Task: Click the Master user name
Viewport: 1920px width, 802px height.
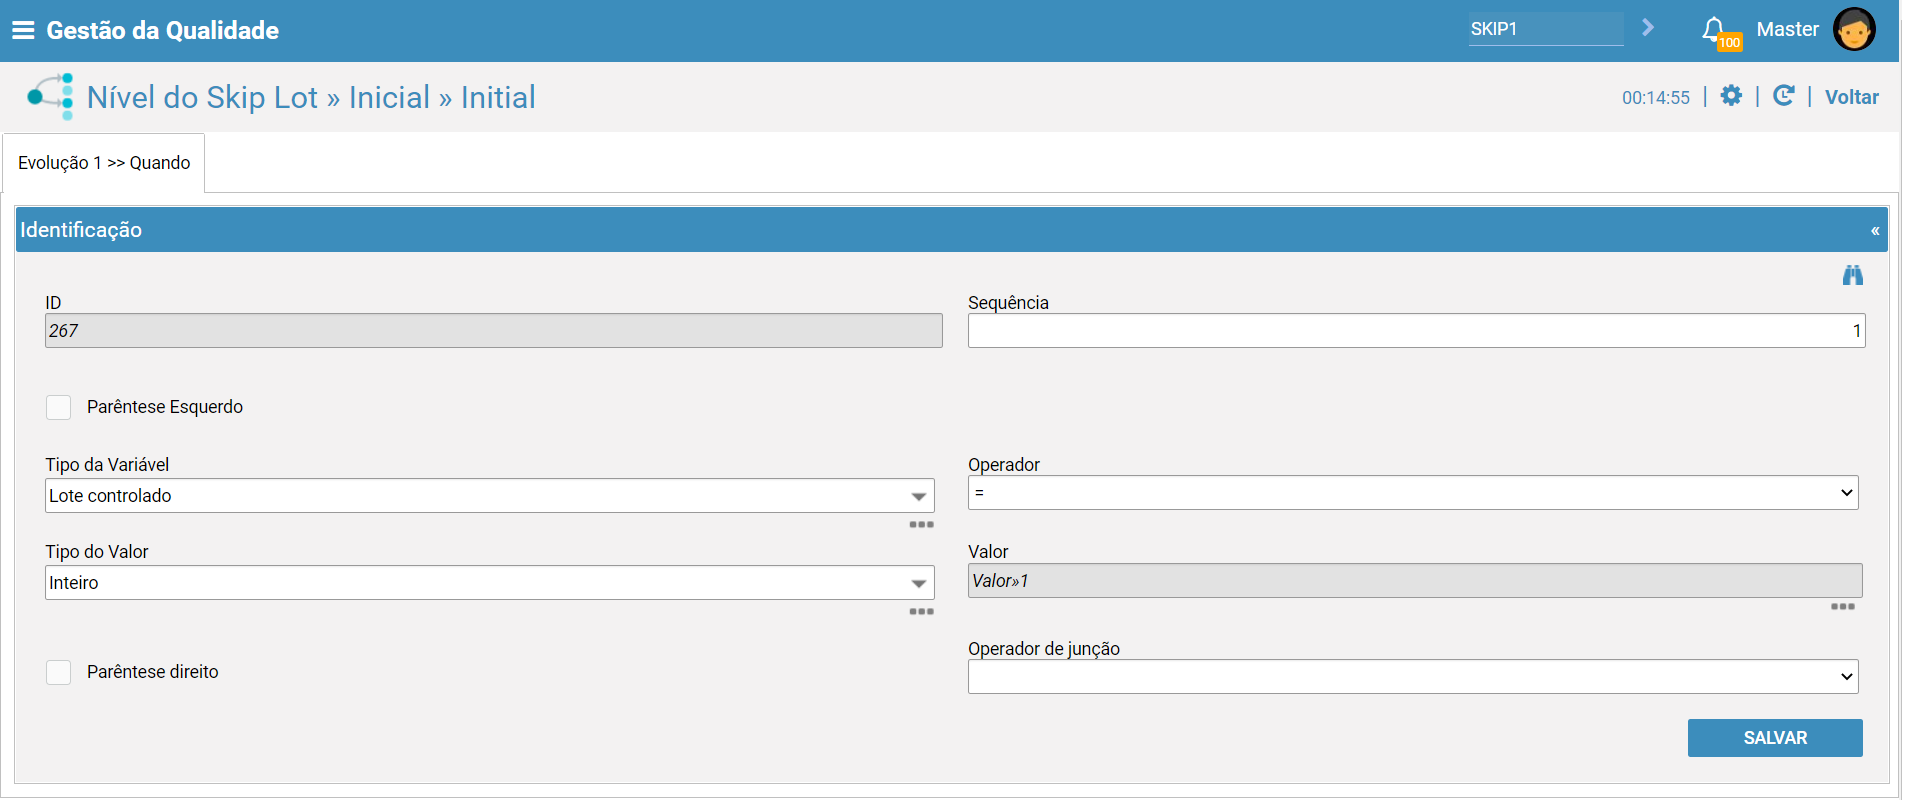Action: 1787,29
